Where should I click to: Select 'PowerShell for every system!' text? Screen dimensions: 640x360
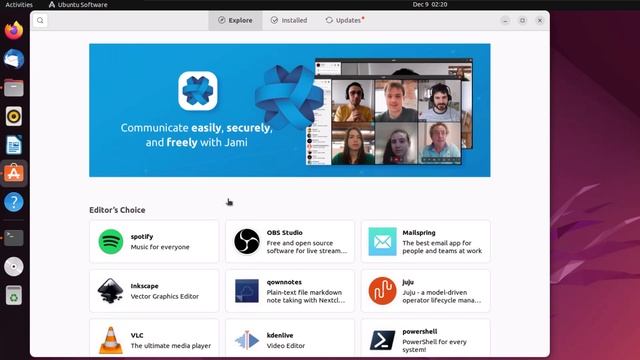434,346
